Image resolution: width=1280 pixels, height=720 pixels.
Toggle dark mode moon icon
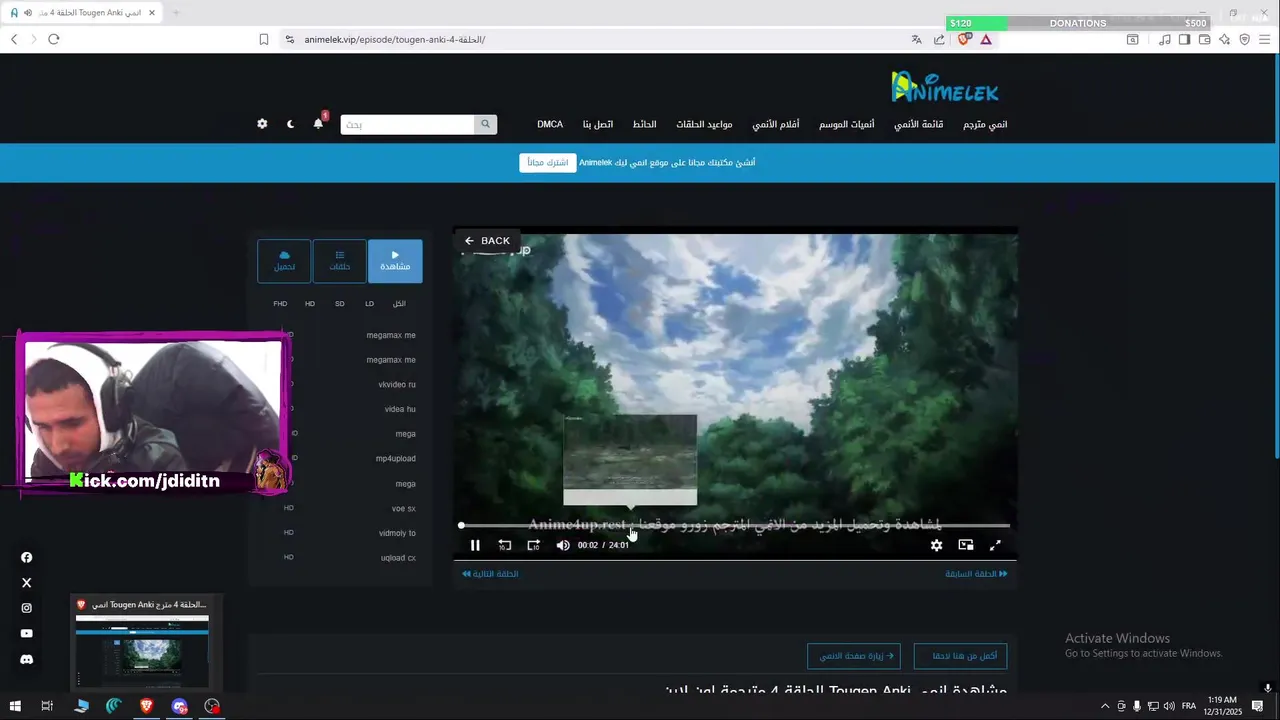(x=290, y=124)
